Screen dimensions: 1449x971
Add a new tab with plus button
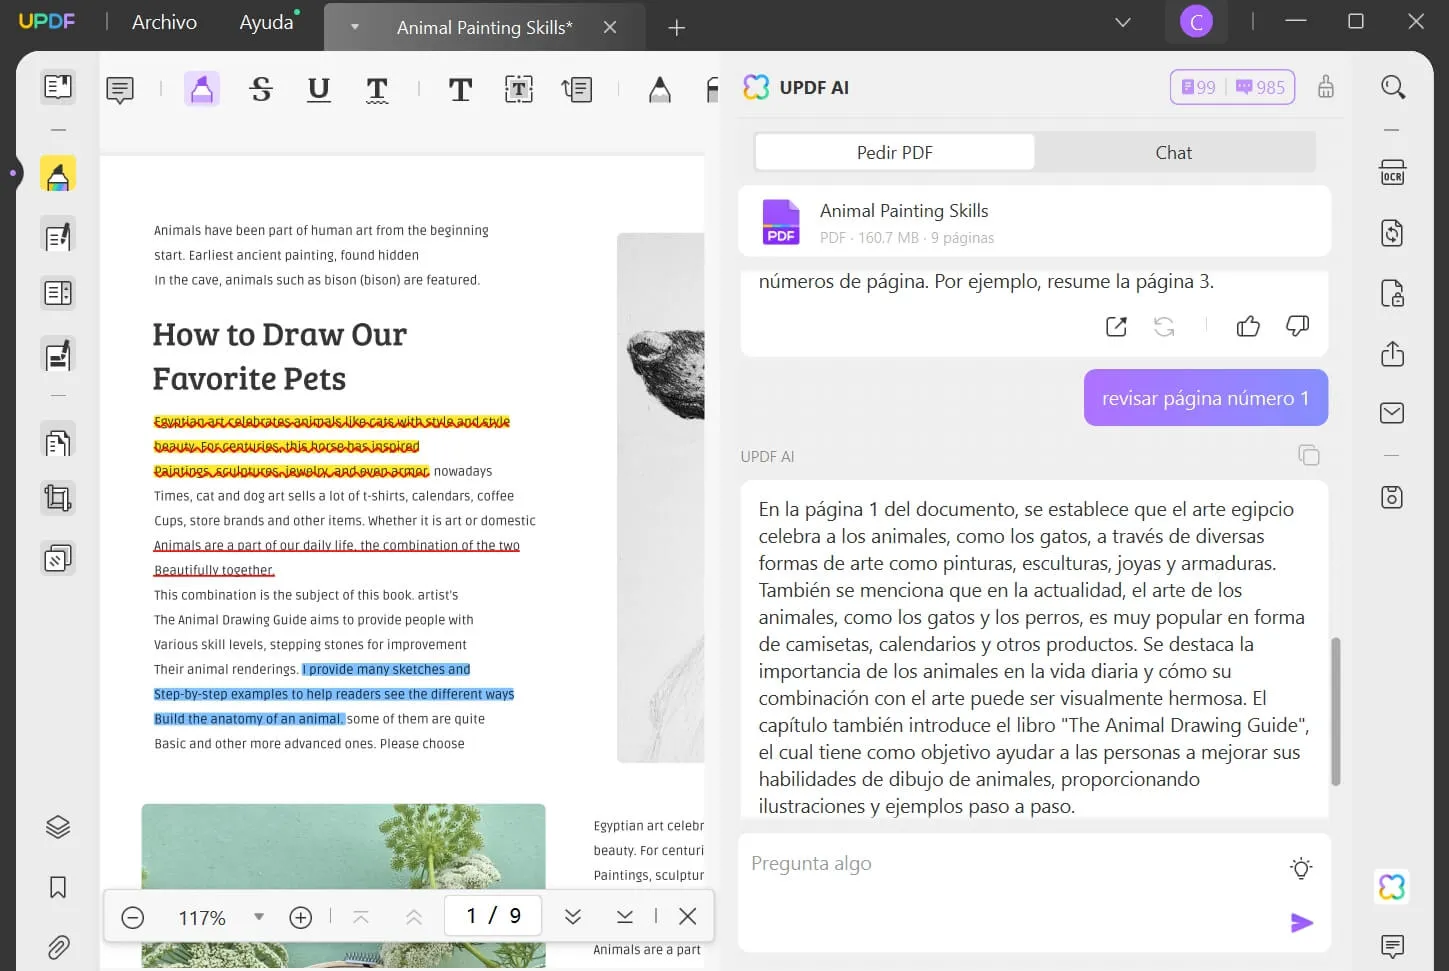click(x=677, y=28)
